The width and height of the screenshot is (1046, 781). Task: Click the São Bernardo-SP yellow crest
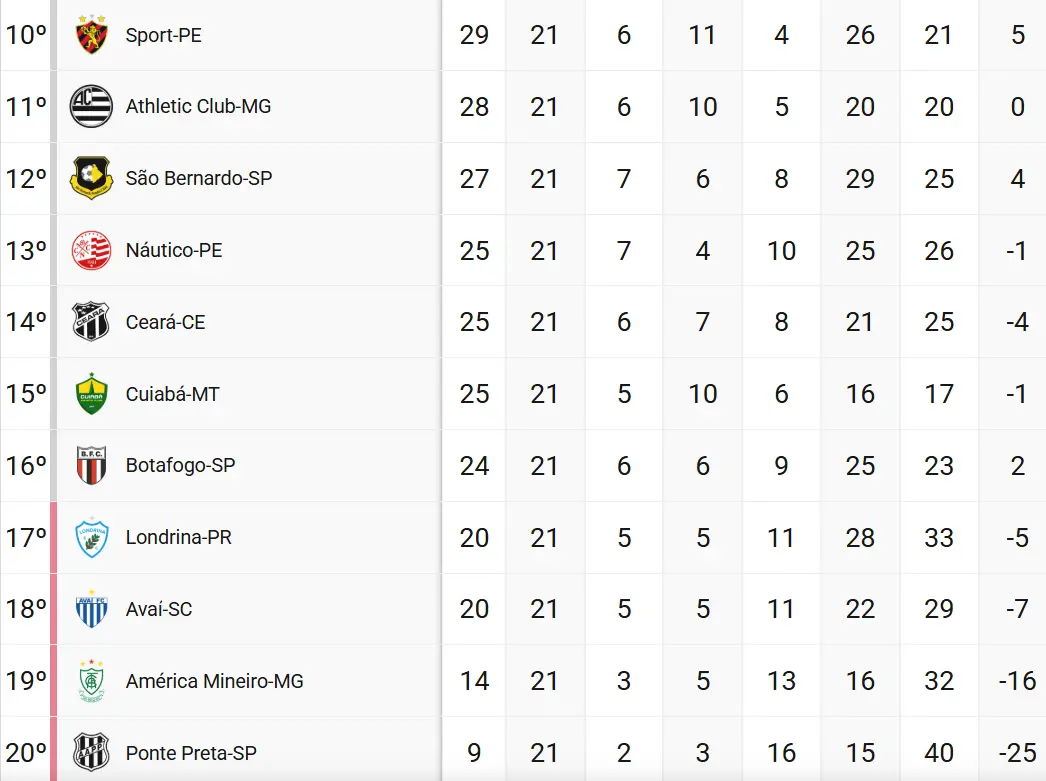91,178
